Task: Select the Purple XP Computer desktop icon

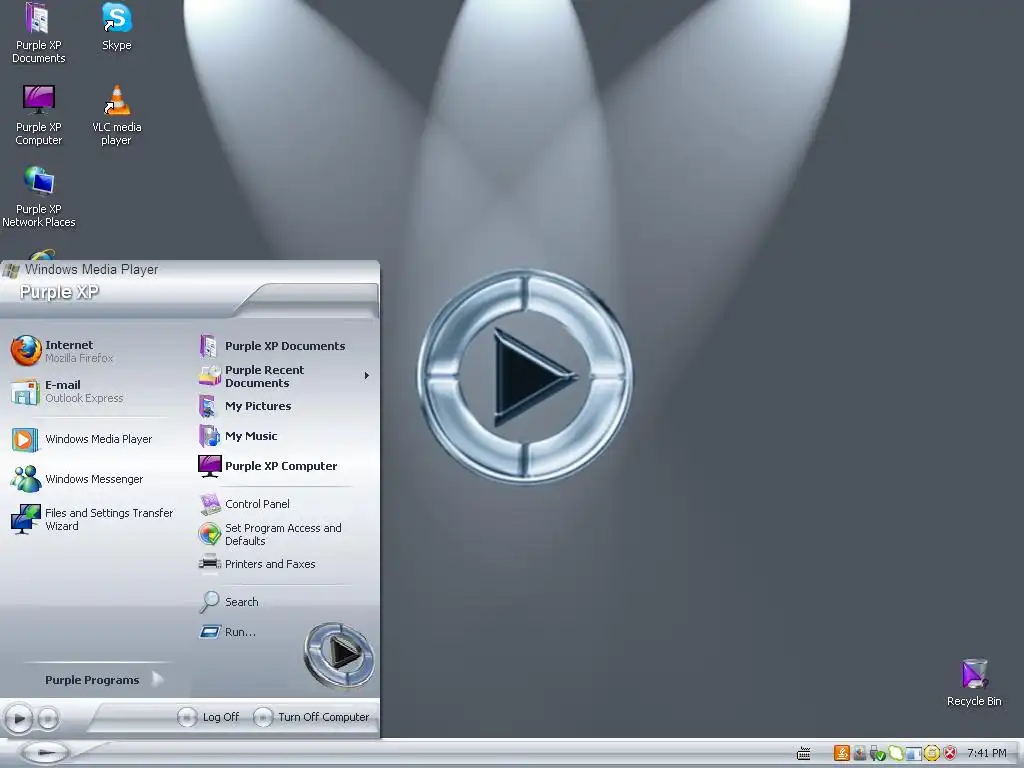Action: pos(39,115)
